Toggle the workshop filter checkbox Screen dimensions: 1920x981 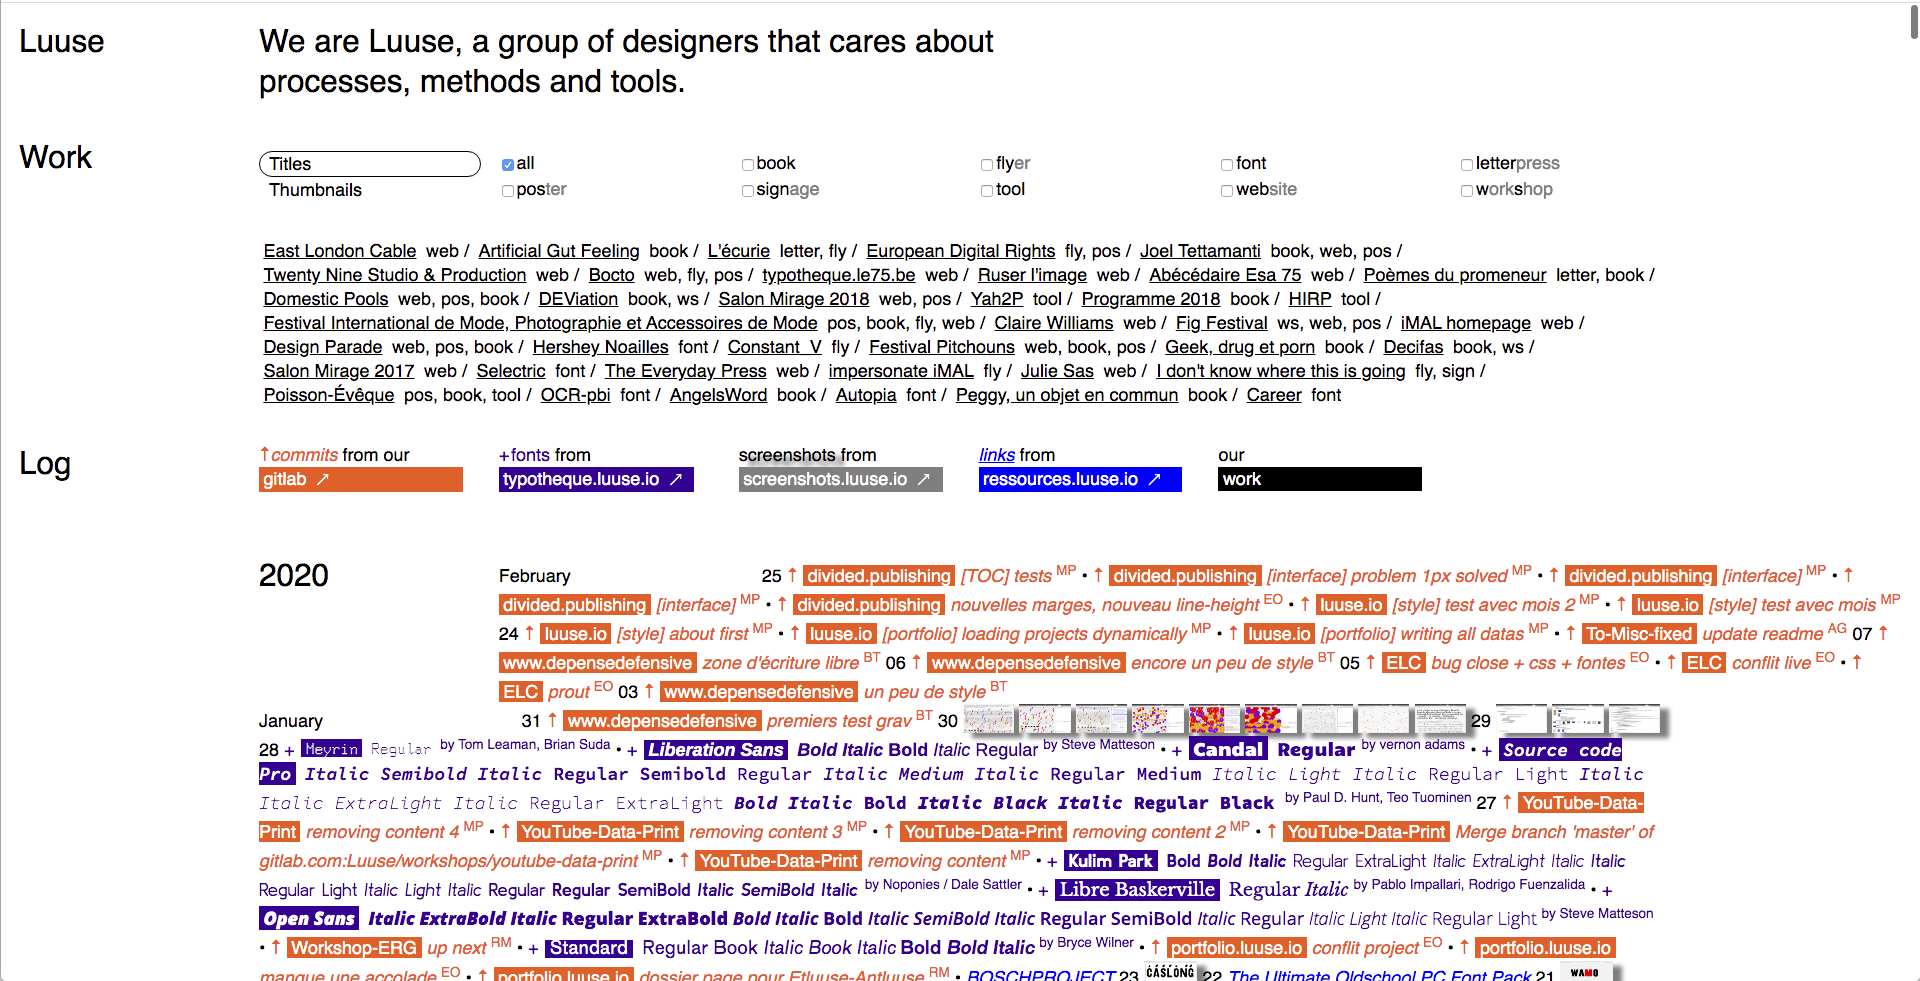1467,191
